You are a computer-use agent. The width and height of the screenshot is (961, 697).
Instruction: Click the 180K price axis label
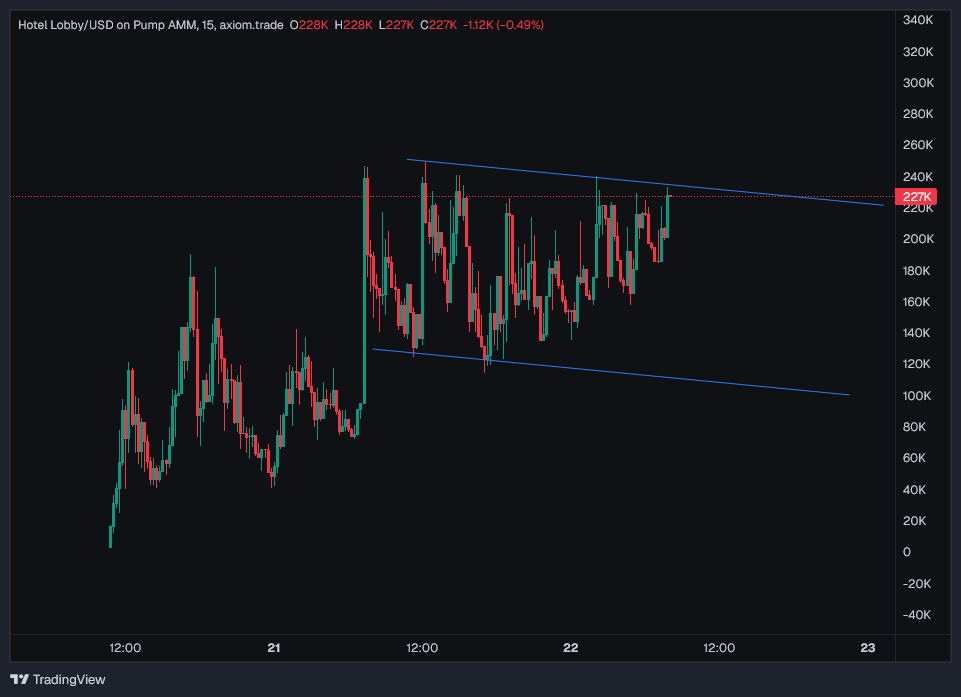(916, 270)
